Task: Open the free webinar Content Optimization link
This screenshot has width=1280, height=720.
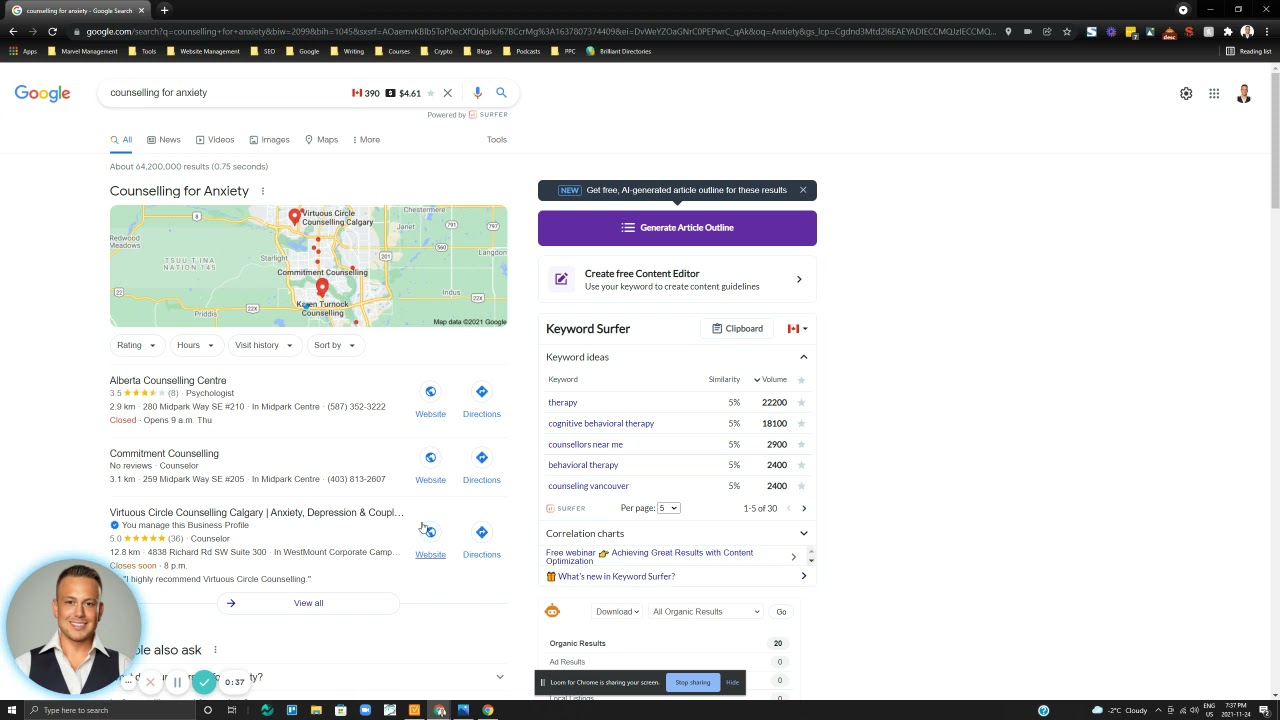Action: [649, 556]
